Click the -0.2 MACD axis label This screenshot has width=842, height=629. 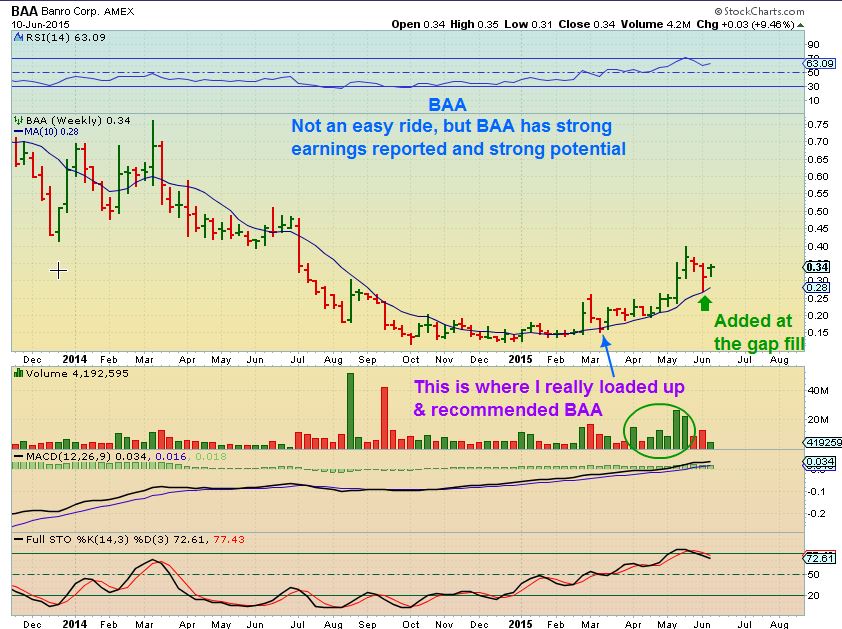817,514
